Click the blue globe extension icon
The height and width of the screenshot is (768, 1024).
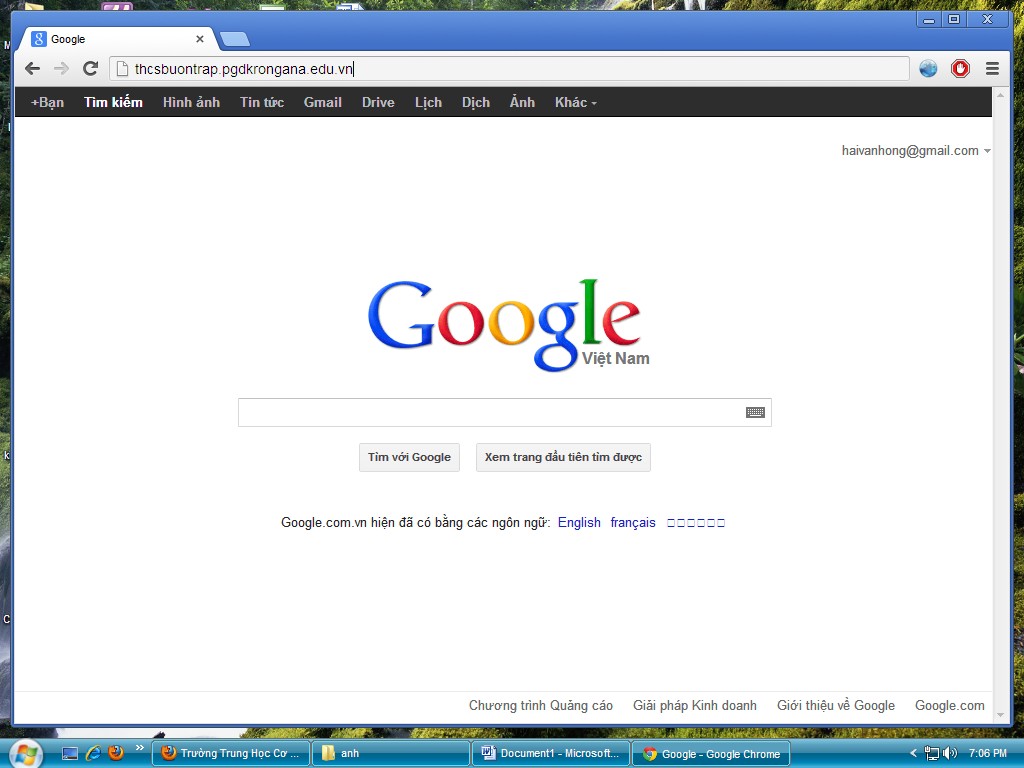928,68
